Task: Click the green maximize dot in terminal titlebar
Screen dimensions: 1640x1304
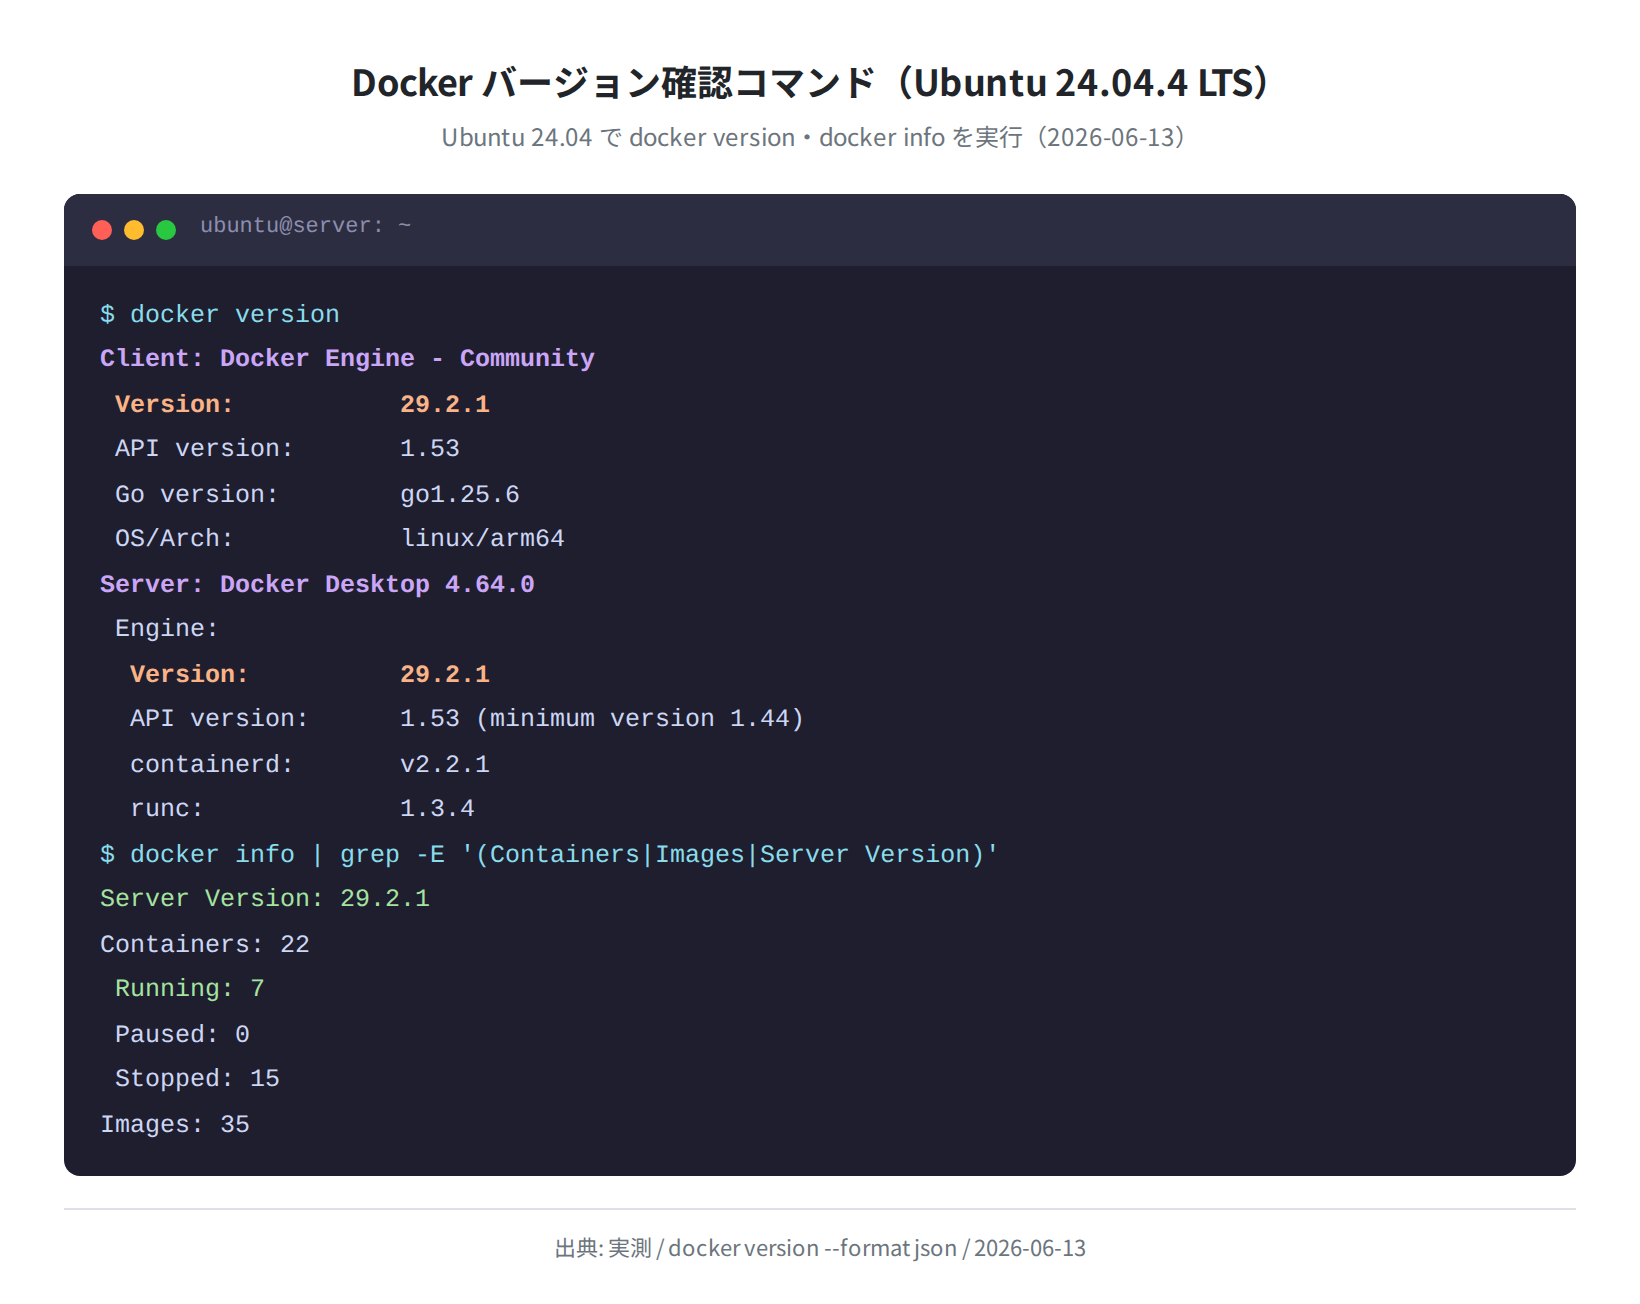Action: tap(166, 230)
